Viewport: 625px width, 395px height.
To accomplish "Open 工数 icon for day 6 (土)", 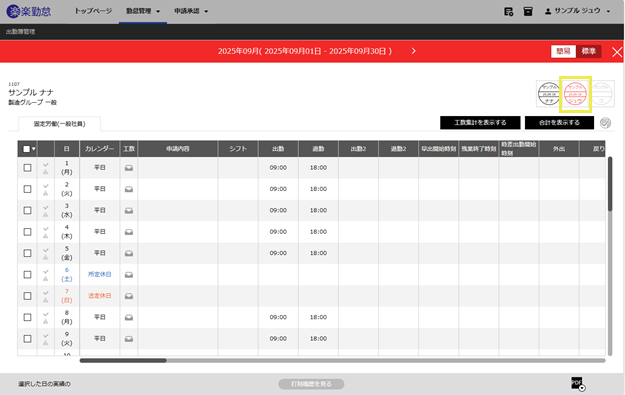I will coord(129,275).
